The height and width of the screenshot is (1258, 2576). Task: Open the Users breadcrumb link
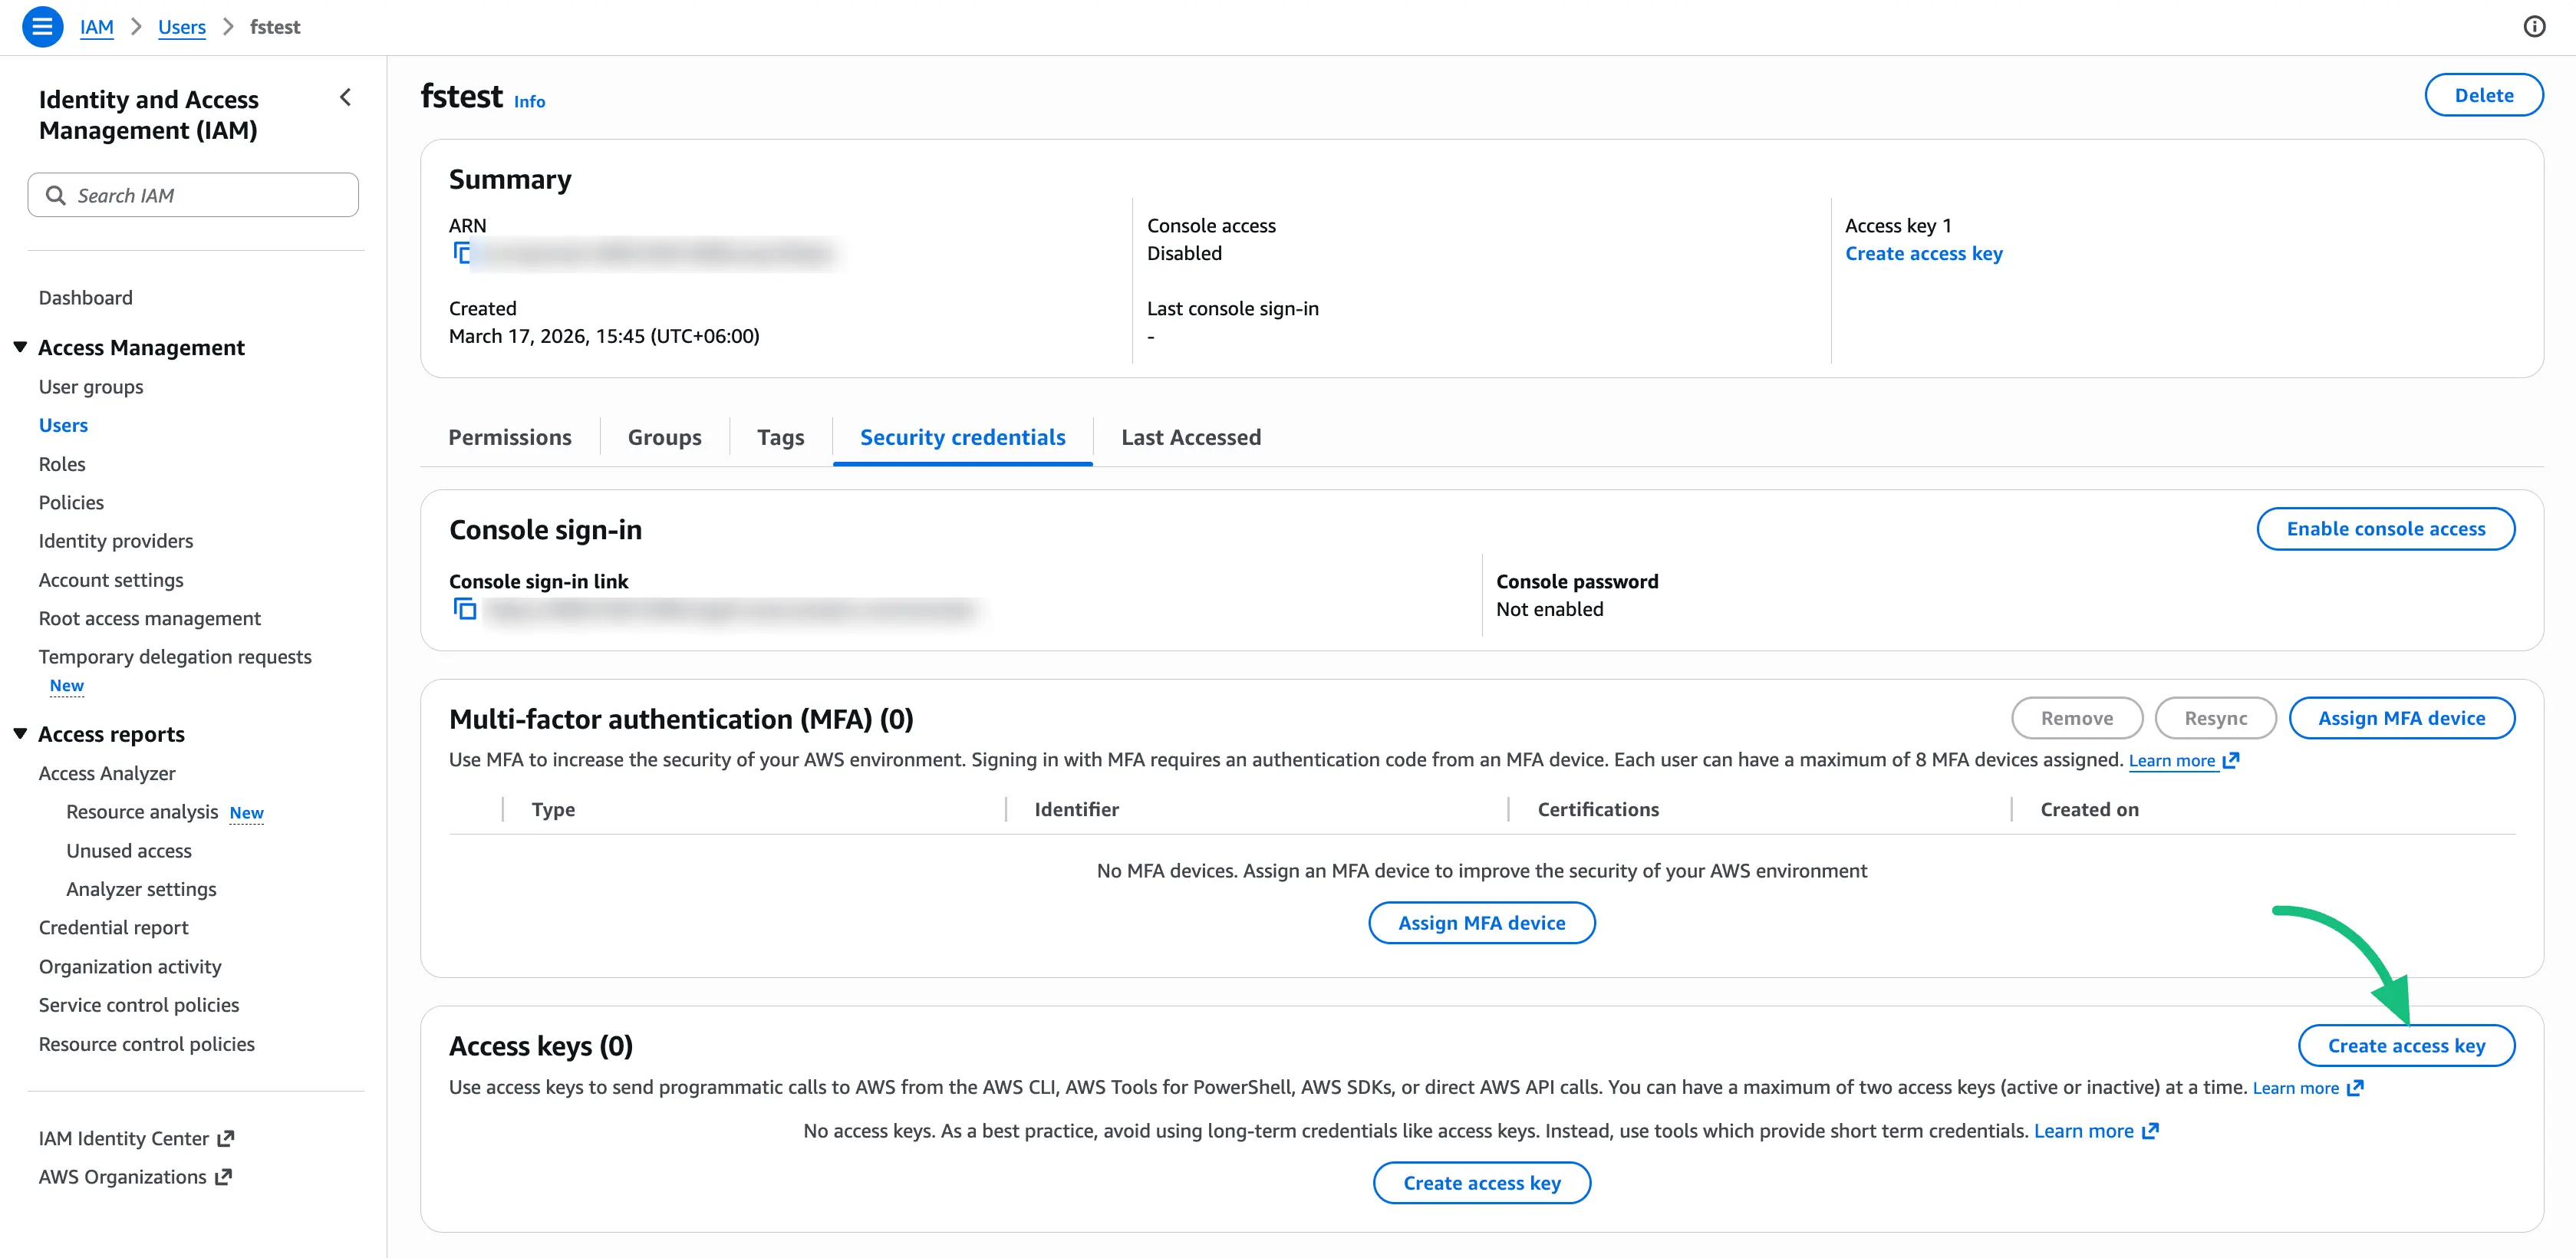tap(181, 27)
